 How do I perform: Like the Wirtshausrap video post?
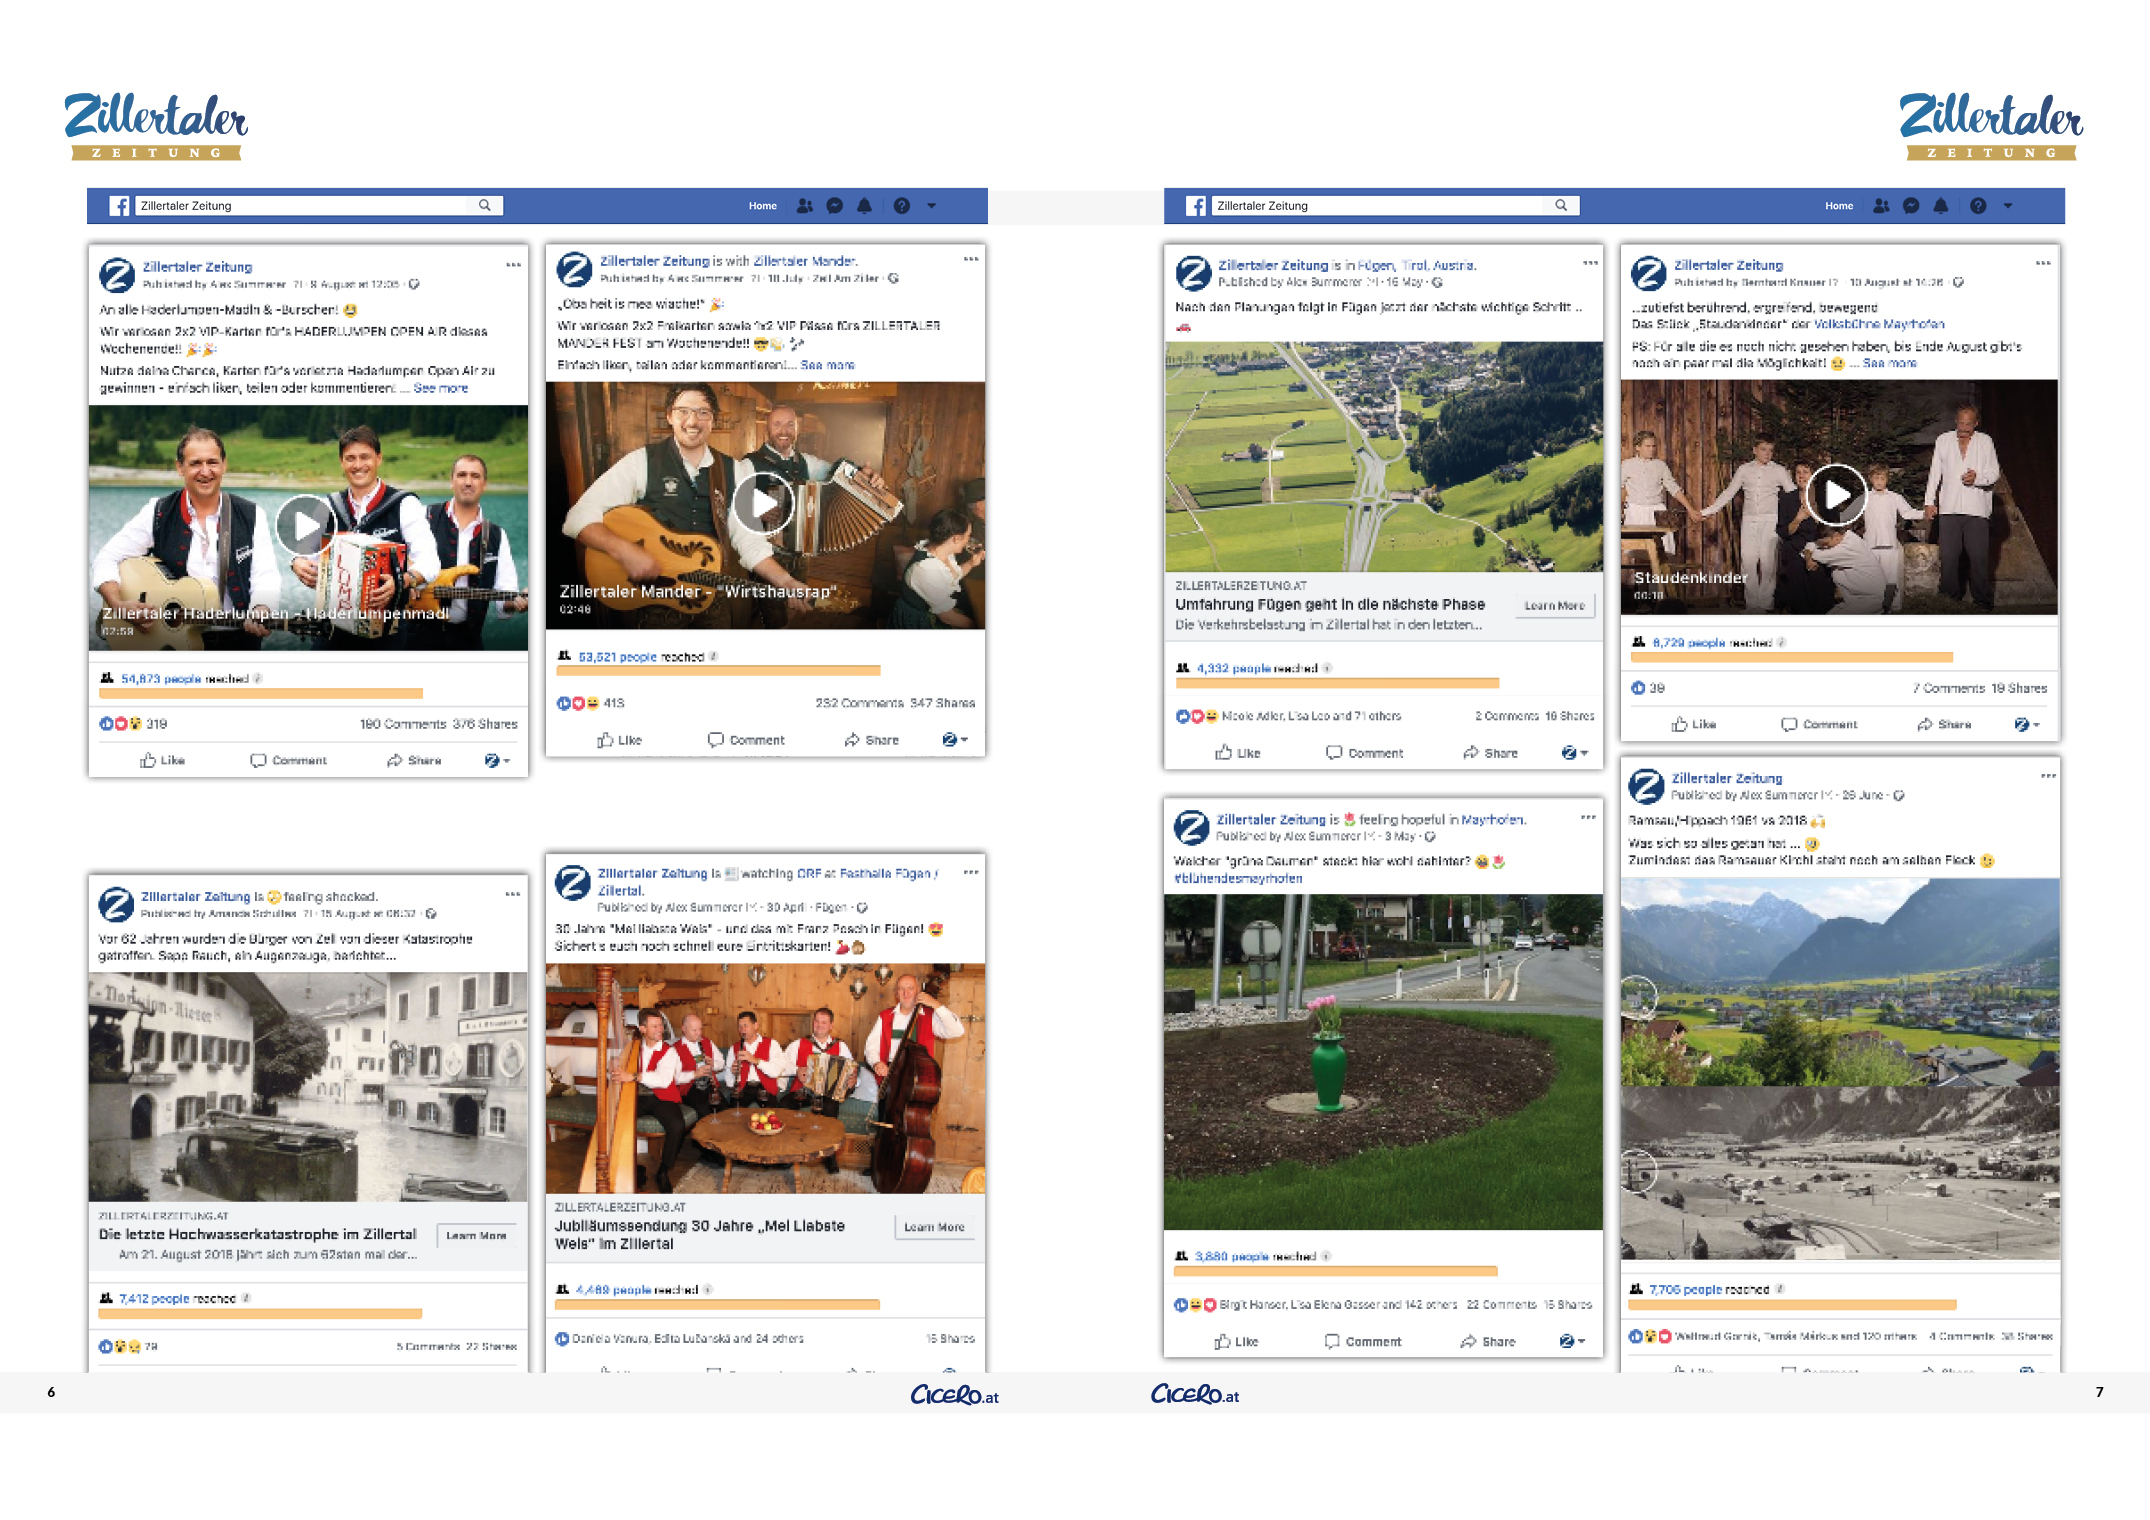coord(619,740)
